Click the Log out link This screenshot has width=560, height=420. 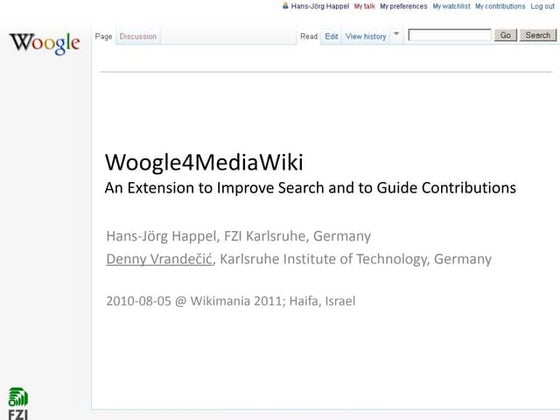542,6
